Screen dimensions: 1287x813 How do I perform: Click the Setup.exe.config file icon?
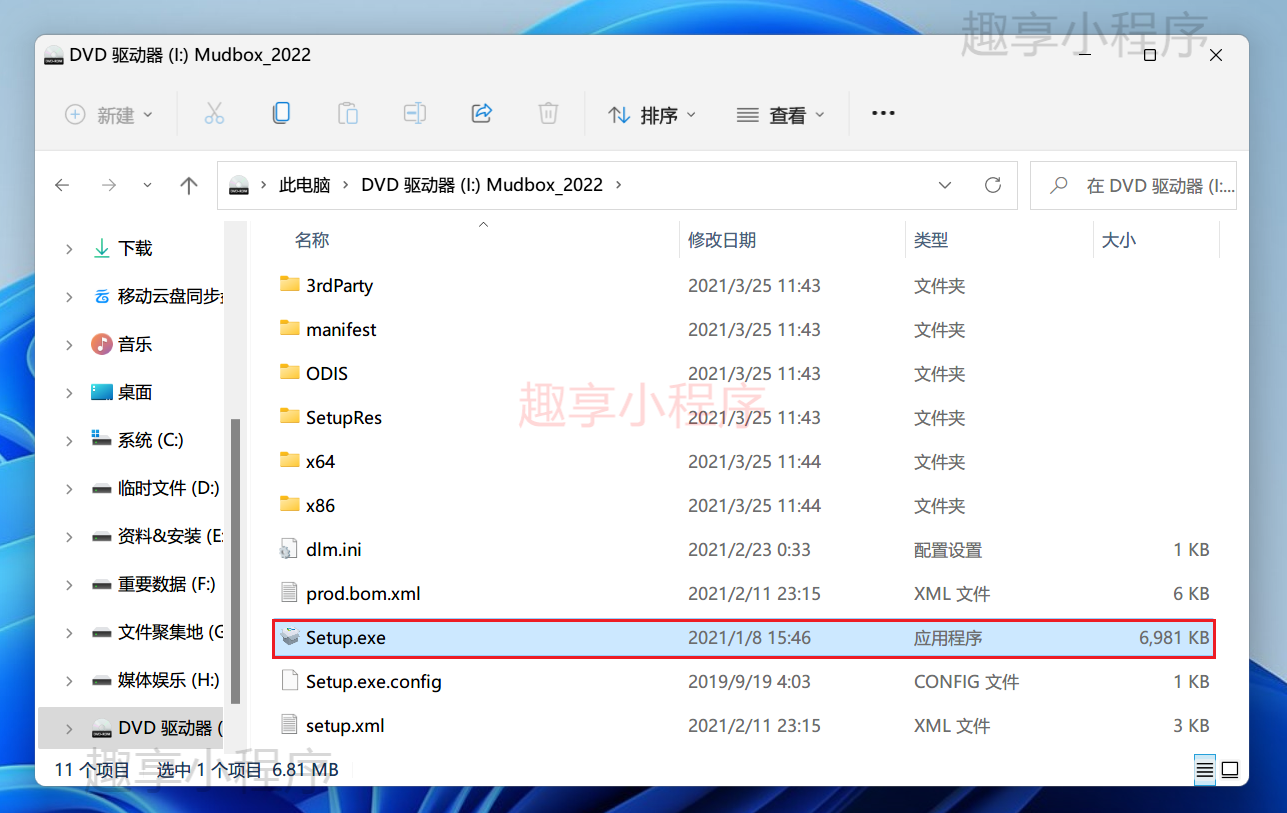pyautogui.click(x=290, y=681)
